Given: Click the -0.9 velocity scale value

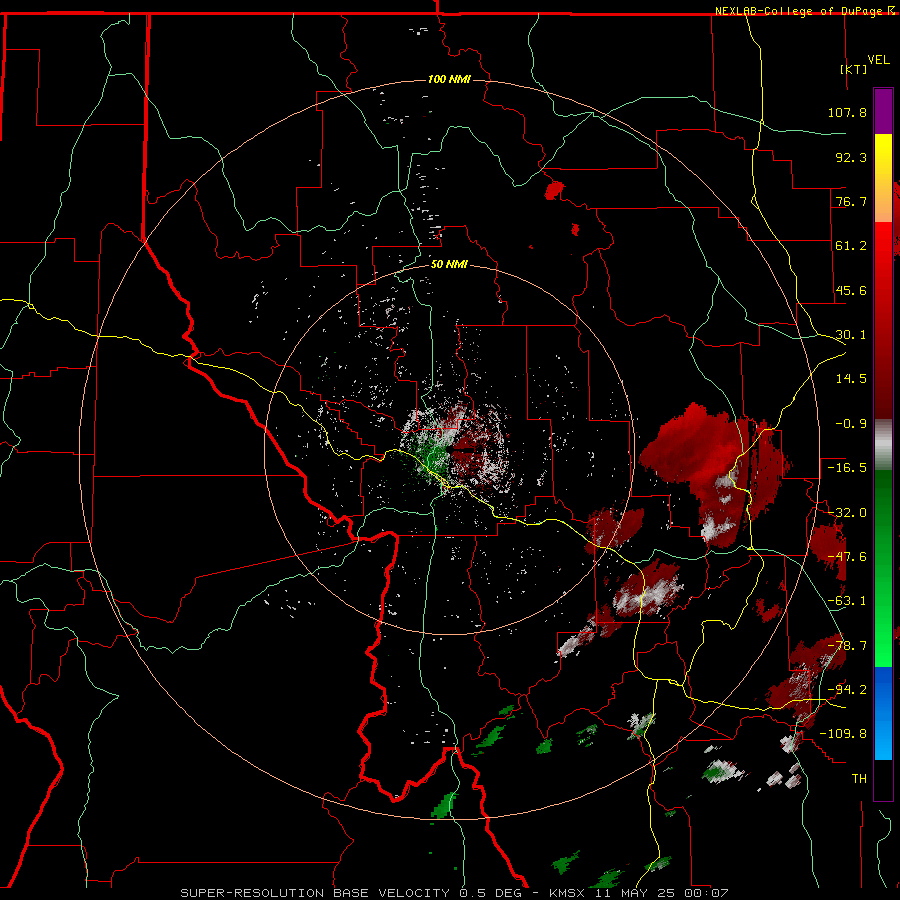Looking at the screenshot, I should (x=851, y=424).
